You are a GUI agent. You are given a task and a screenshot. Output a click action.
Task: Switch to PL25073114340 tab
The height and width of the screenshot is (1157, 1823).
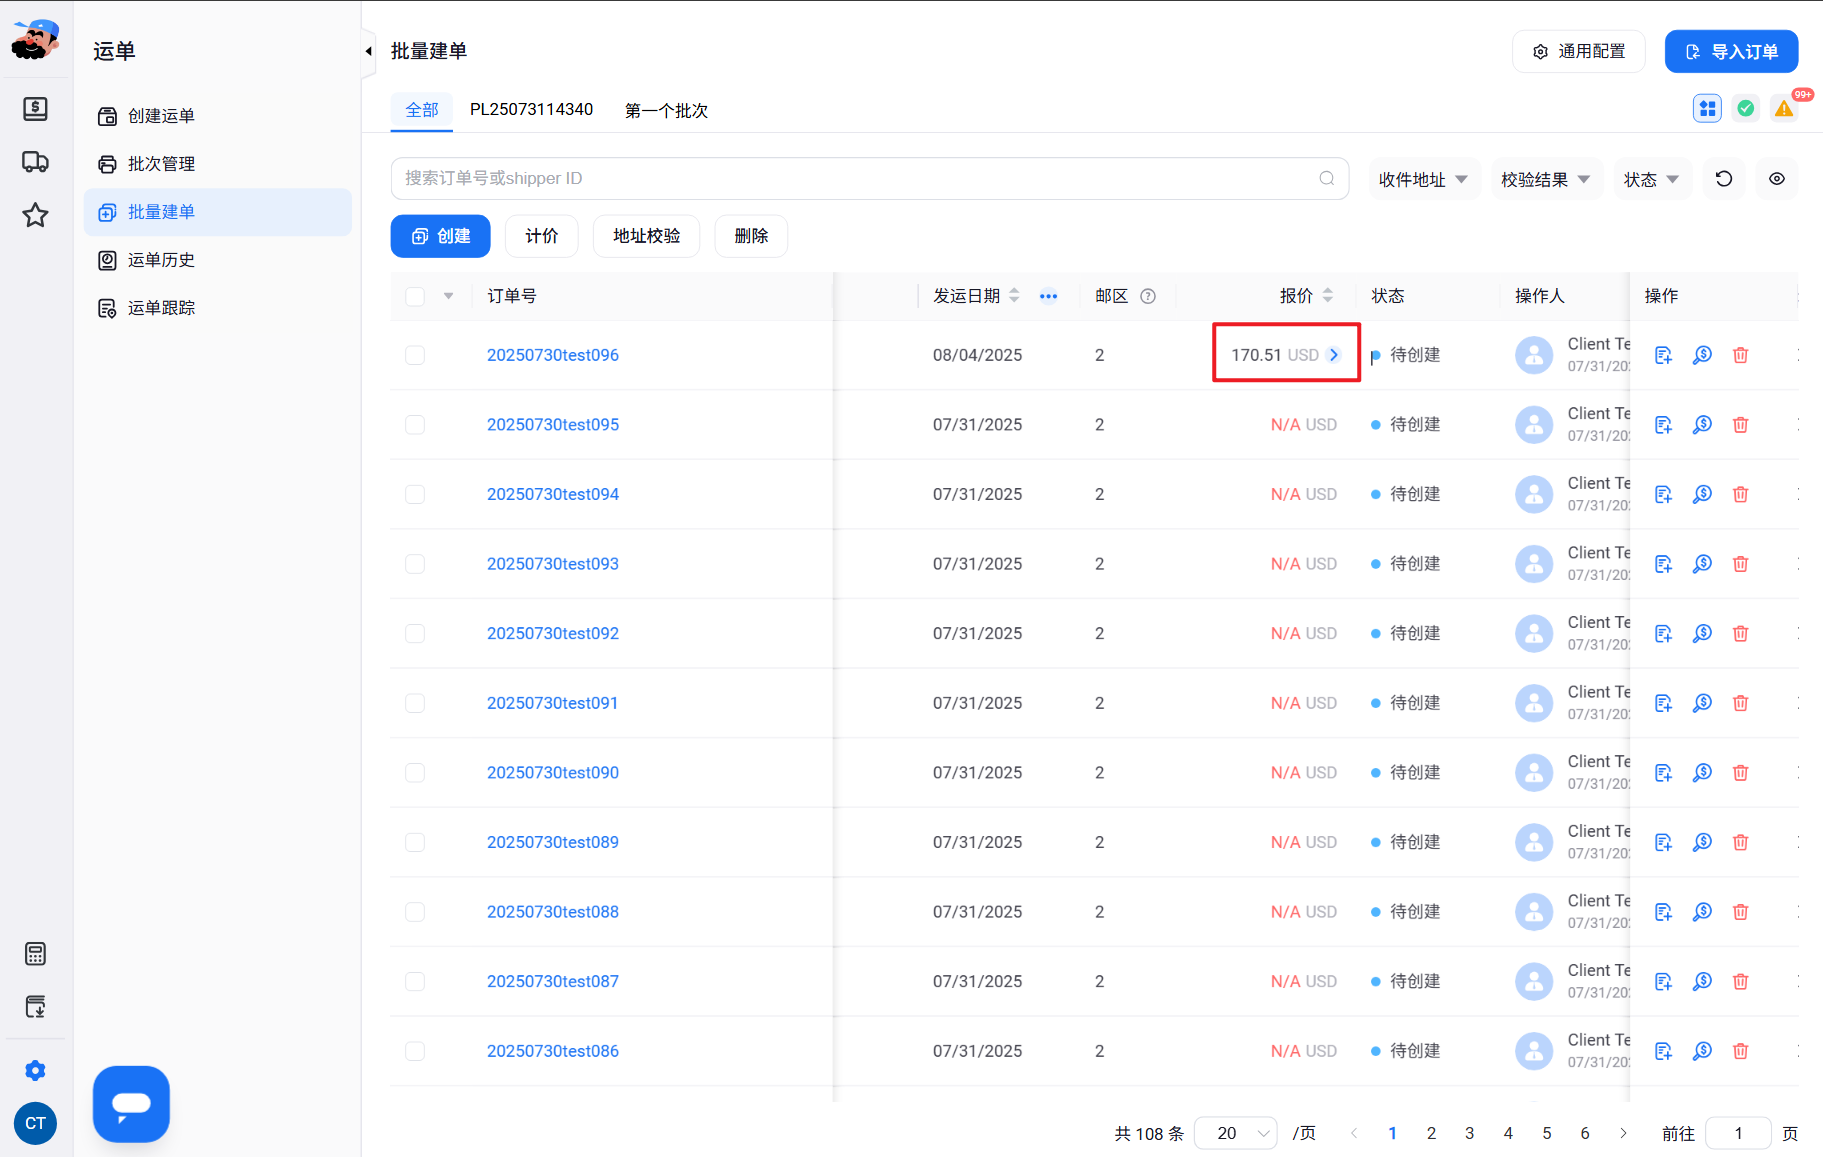click(x=532, y=110)
